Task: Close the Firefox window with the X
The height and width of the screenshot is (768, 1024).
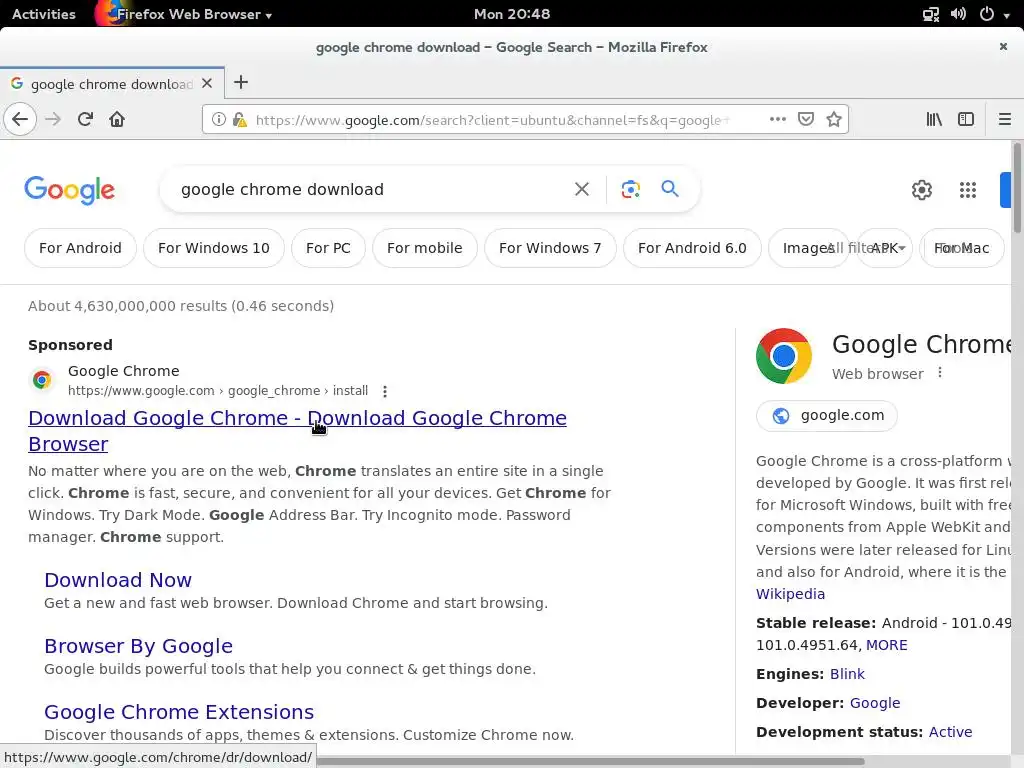Action: coord(1003,46)
